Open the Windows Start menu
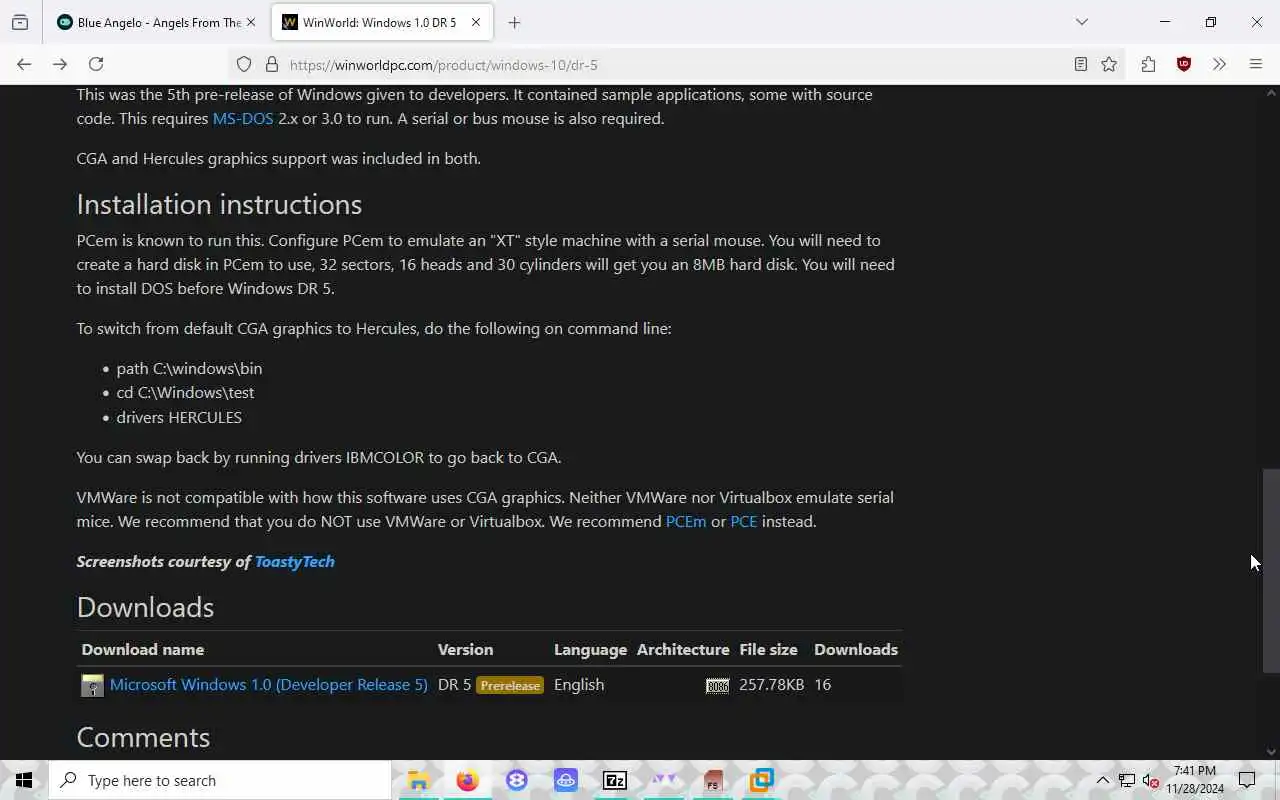 coord(24,780)
